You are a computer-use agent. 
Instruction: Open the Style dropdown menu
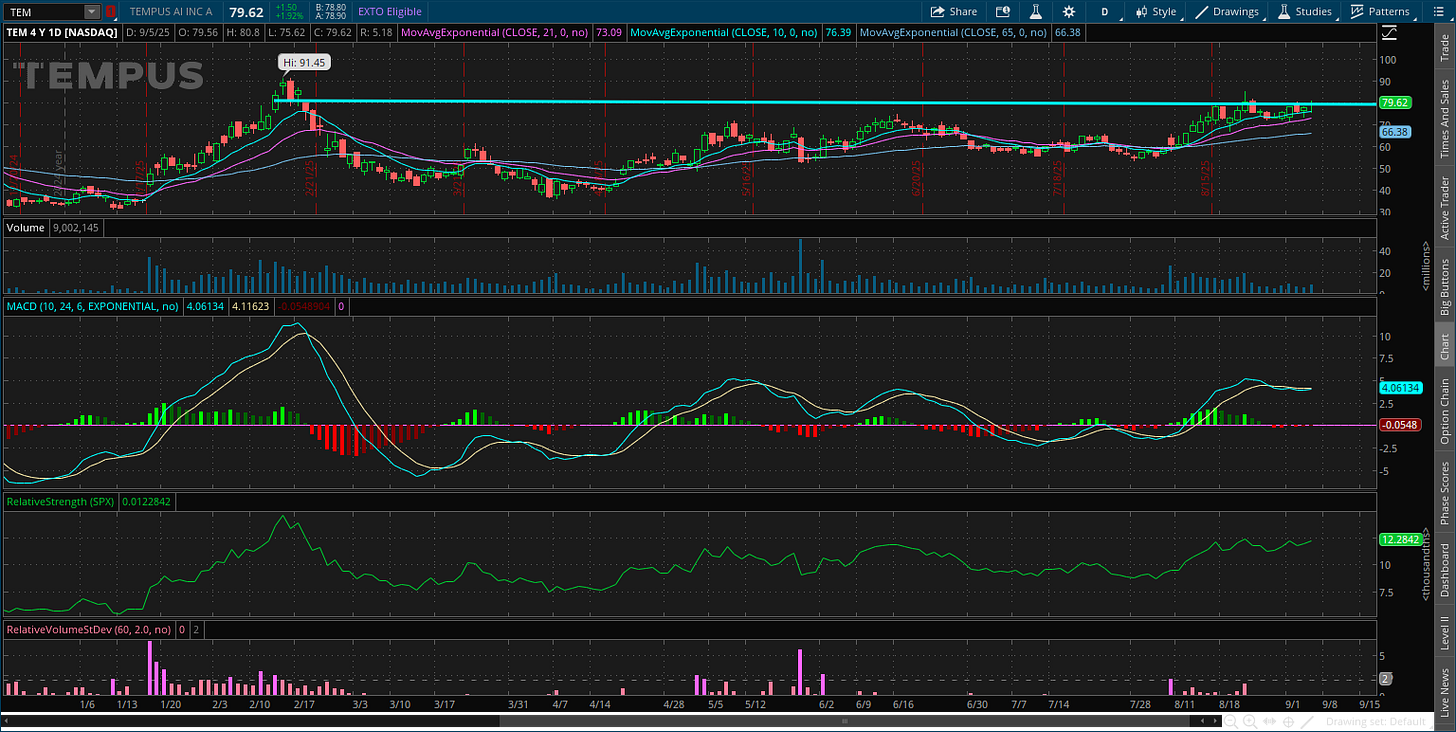point(1155,12)
